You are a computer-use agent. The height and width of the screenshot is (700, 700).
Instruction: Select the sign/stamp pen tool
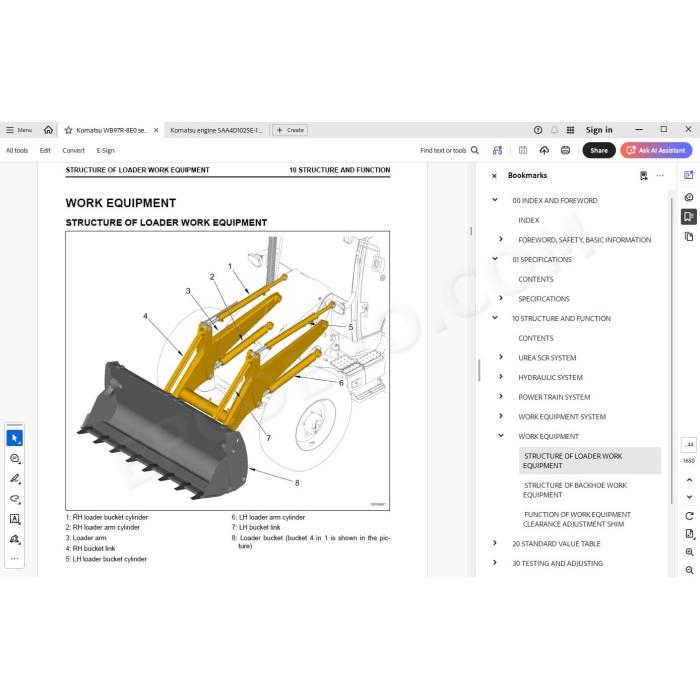(14, 539)
